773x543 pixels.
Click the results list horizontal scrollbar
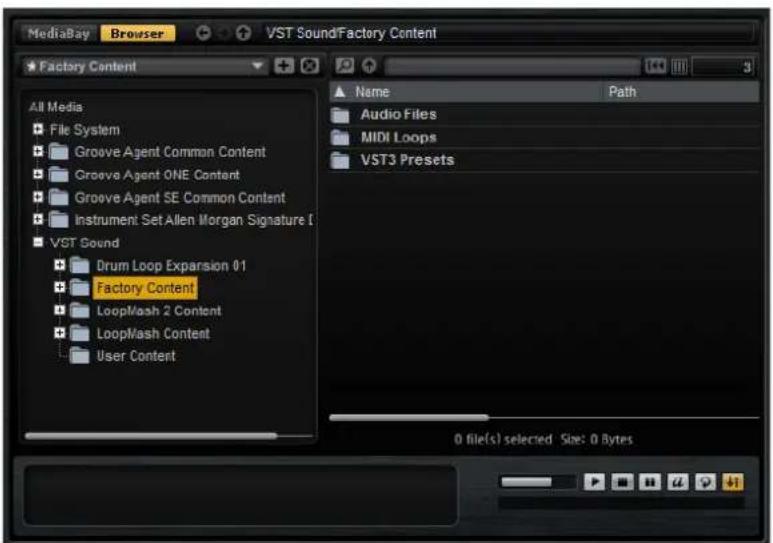click(409, 417)
